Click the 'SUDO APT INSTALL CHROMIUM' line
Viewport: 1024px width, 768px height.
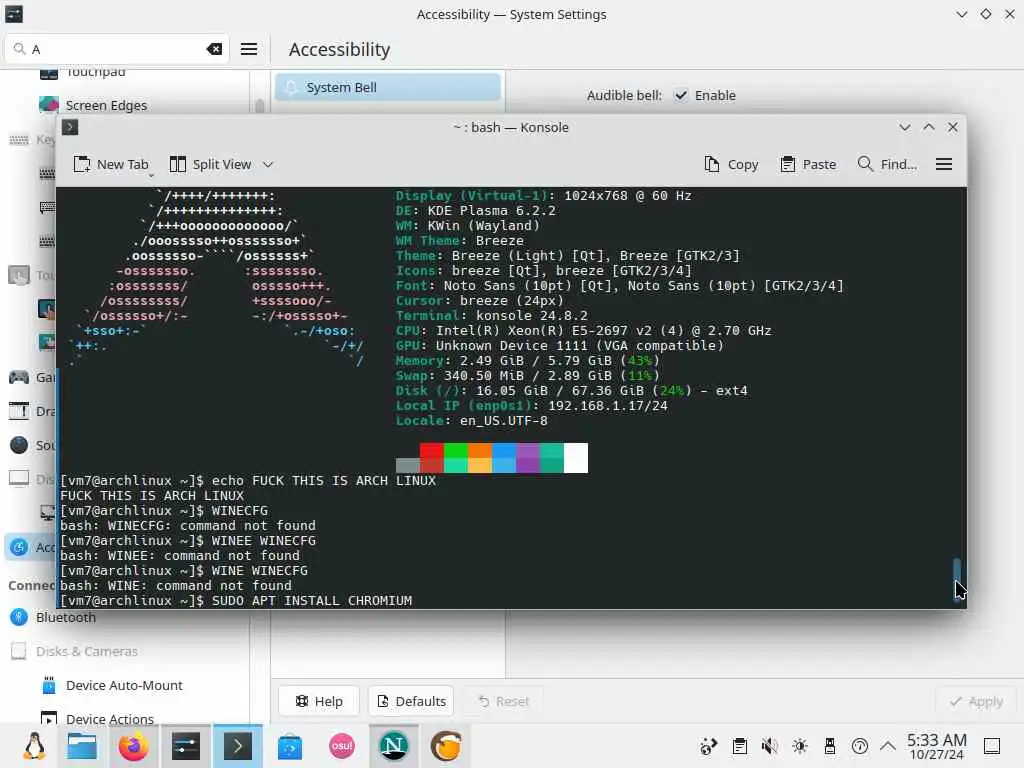pyautogui.click(x=312, y=601)
